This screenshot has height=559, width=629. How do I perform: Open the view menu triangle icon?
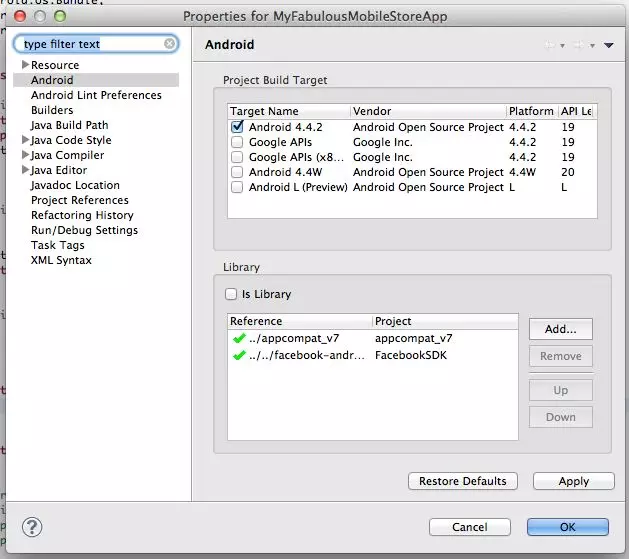(x=608, y=45)
